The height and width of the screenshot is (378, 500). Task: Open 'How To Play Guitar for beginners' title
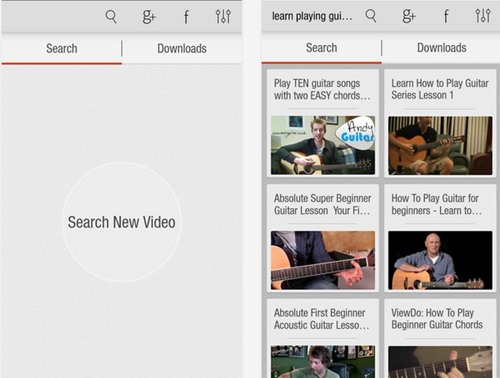(436, 204)
